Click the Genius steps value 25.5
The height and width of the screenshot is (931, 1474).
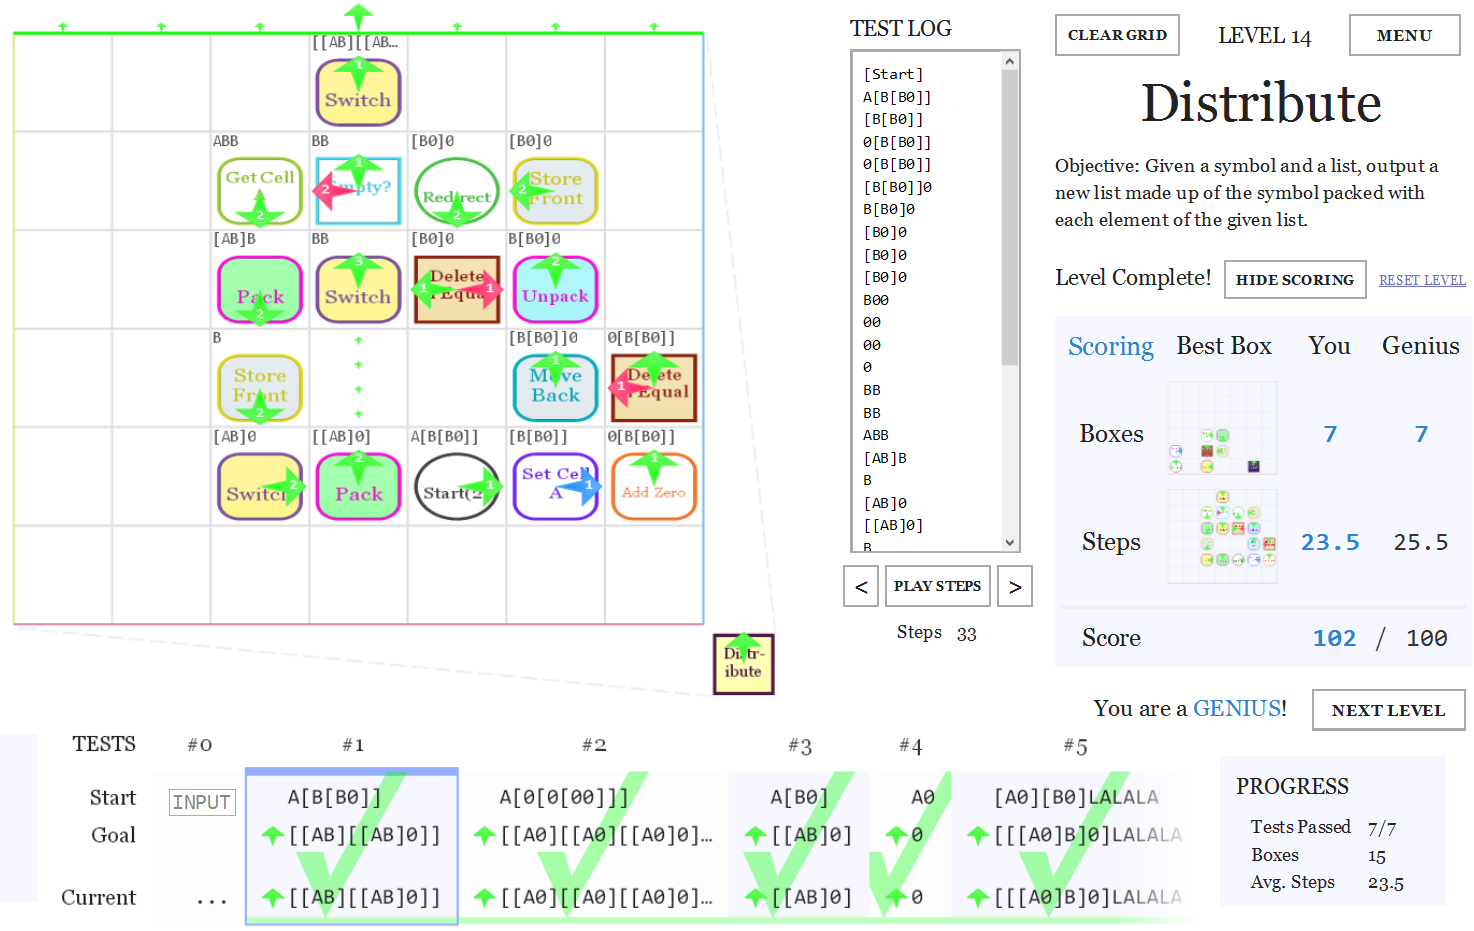[x=1420, y=542]
